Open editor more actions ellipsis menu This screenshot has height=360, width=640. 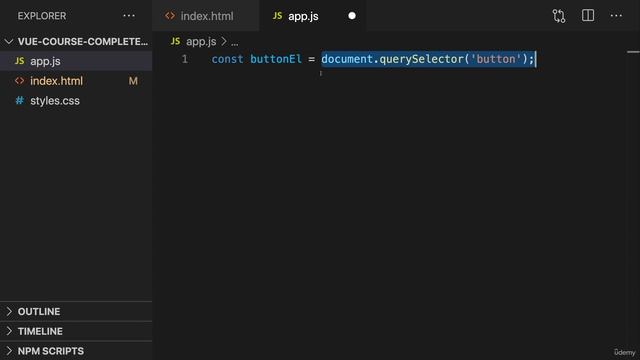pyautogui.click(x=616, y=16)
